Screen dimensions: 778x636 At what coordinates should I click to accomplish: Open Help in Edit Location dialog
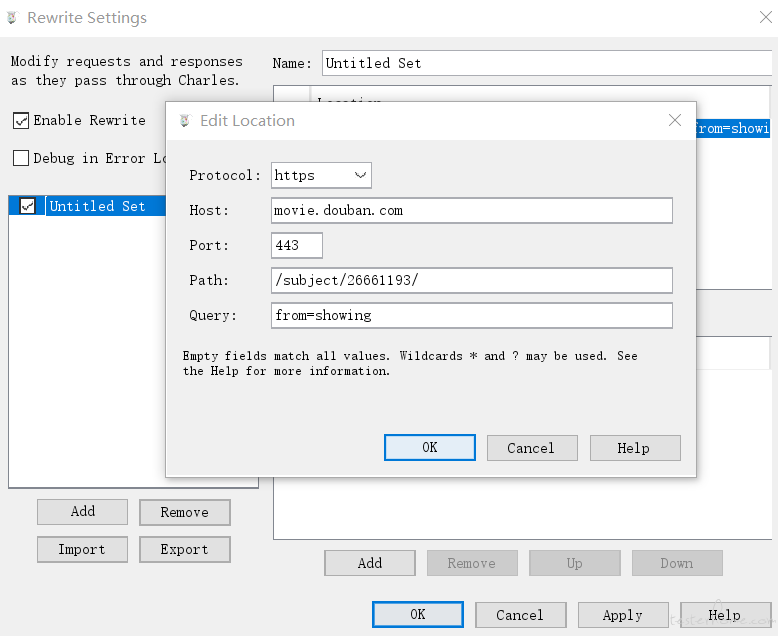coord(635,448)
